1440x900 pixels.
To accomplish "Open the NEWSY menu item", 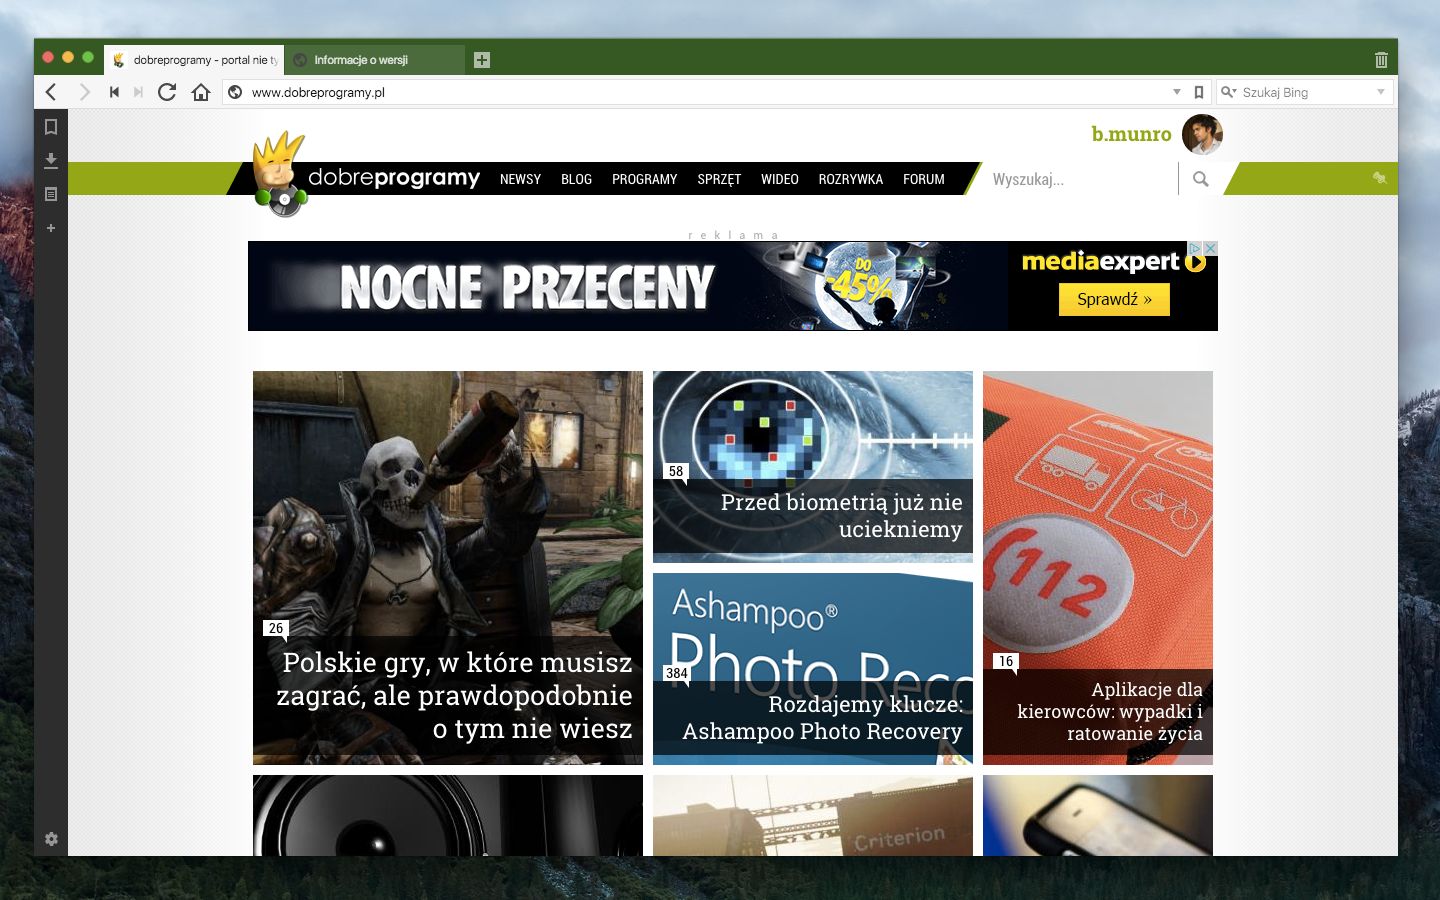I will (x=520, y=179).
